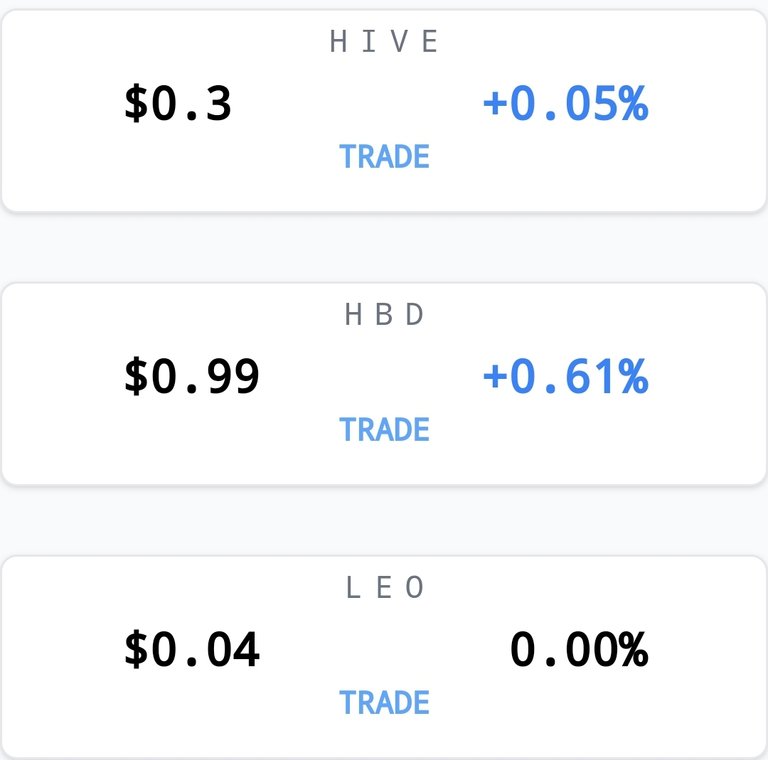This screenshot has height=760, width=768.
Task: Select the HIVE token title
Action: 384,41
